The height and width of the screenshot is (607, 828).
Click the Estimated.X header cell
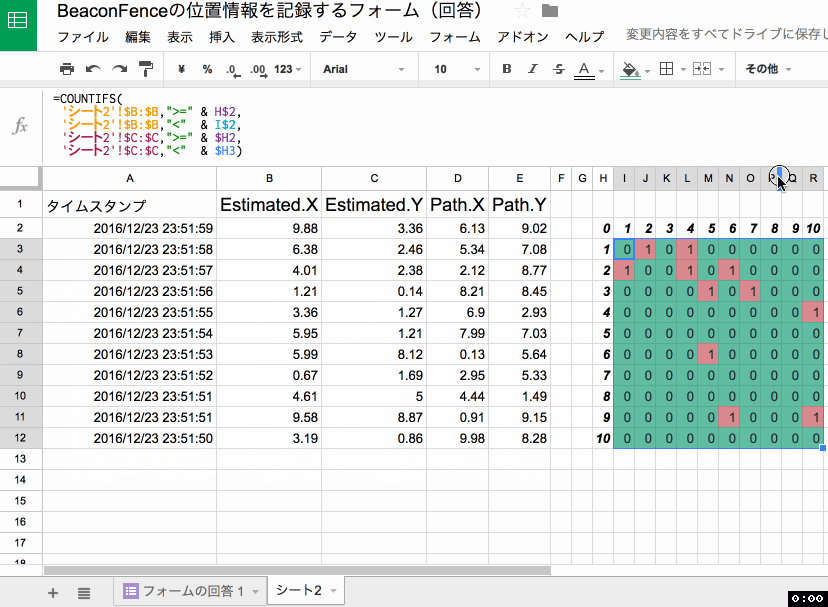point(269,204)
